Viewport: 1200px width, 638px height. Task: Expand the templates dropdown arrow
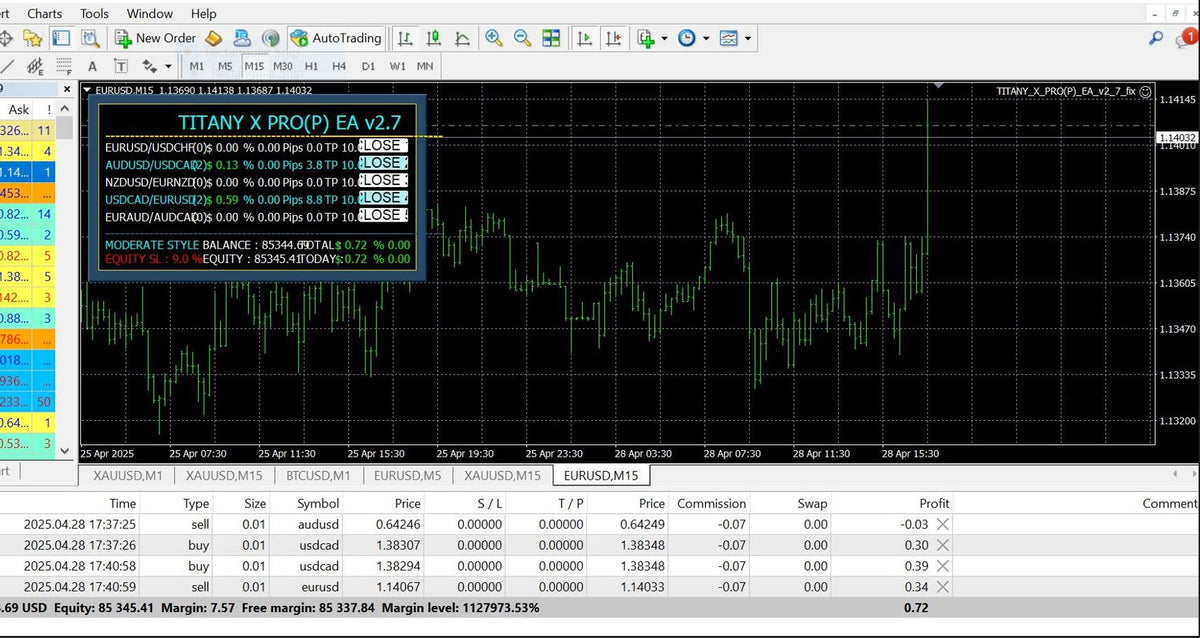(748, 39)
